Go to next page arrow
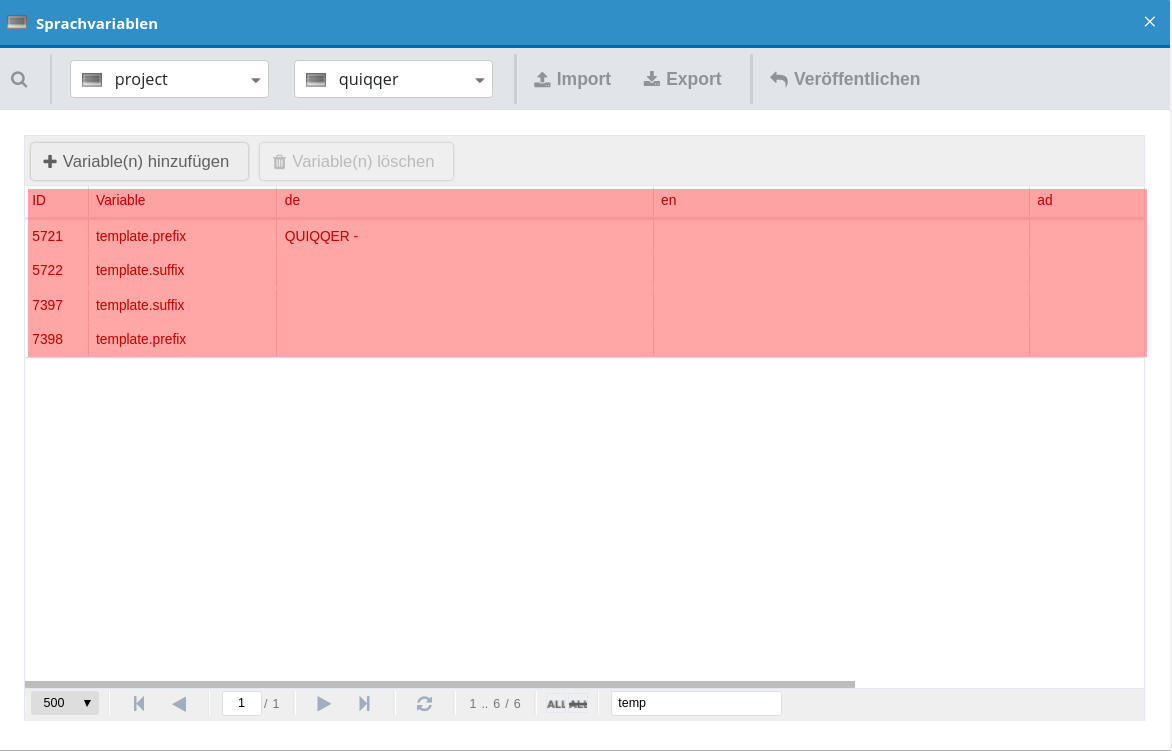 coord(323,703)
